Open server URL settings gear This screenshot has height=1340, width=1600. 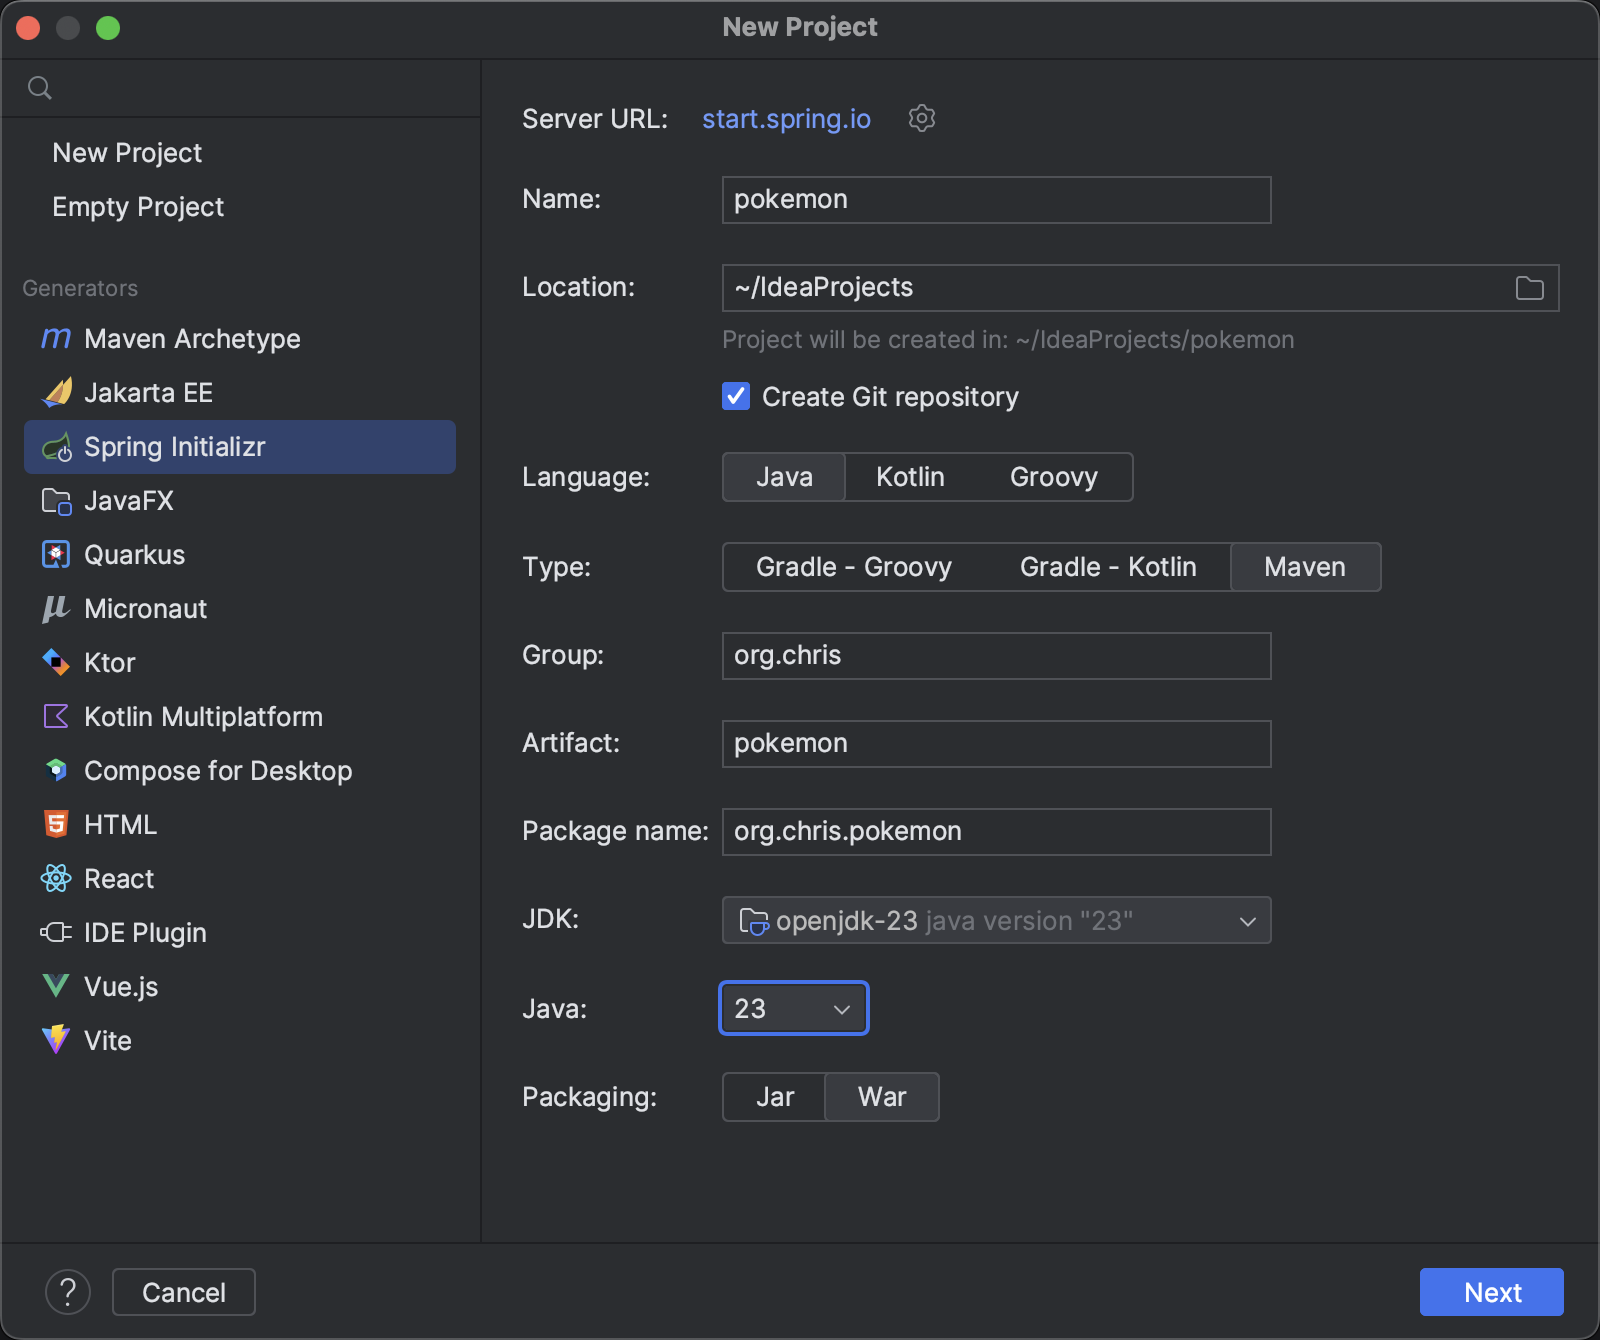point(921,119)
